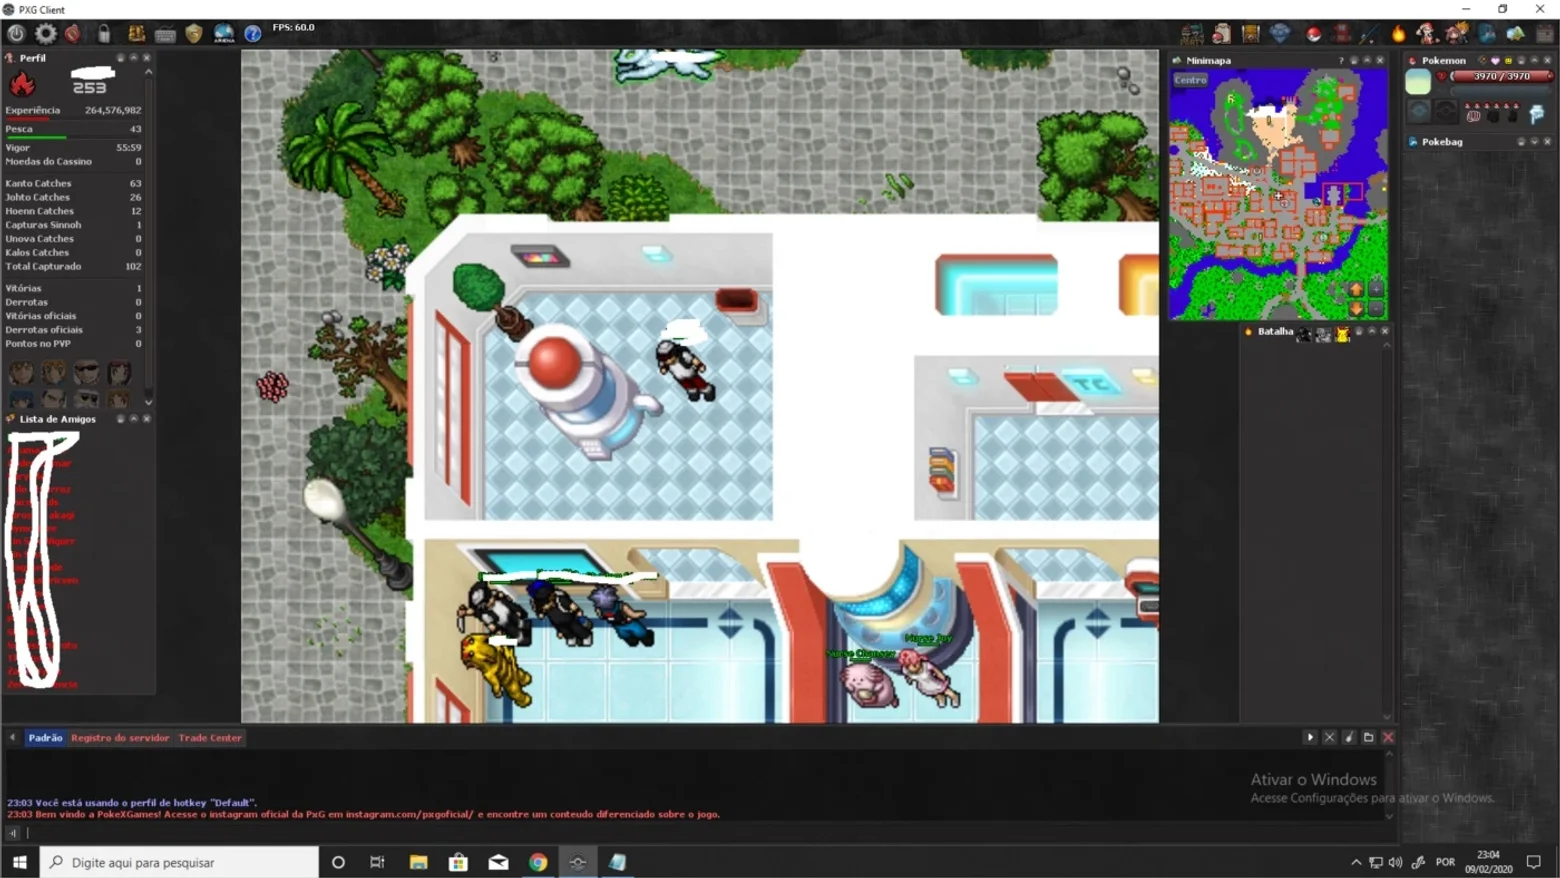Collapse the Pokemon panel
The height and width of the screenshot is (878, 1560).
(x=1535, y=60)
